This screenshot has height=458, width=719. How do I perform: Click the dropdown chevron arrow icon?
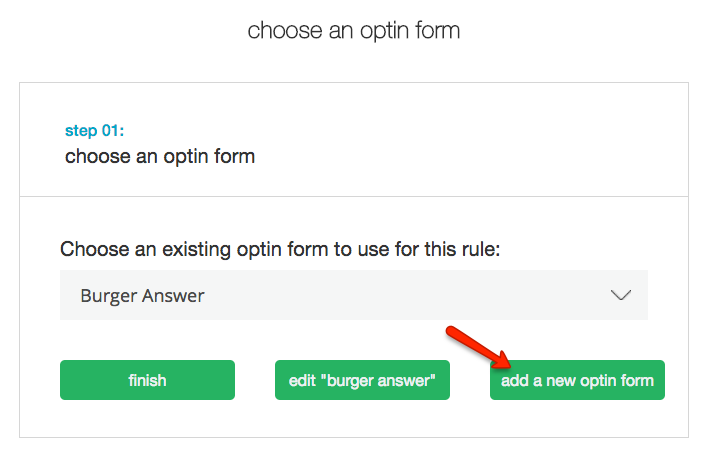click(621, 296)
